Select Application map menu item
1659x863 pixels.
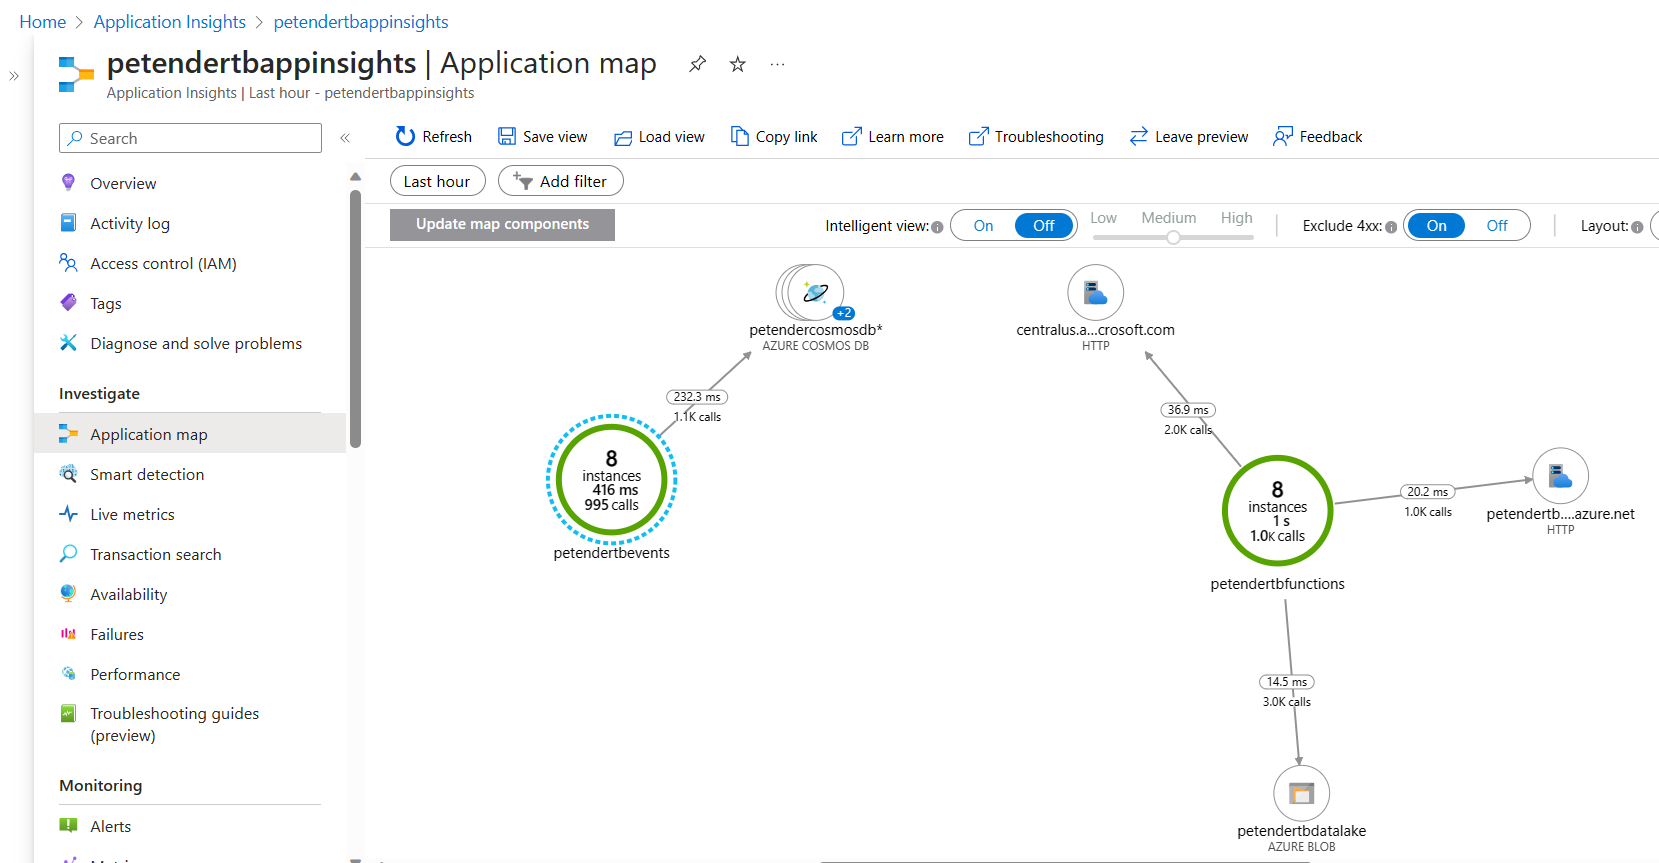(x=190, y=434)
